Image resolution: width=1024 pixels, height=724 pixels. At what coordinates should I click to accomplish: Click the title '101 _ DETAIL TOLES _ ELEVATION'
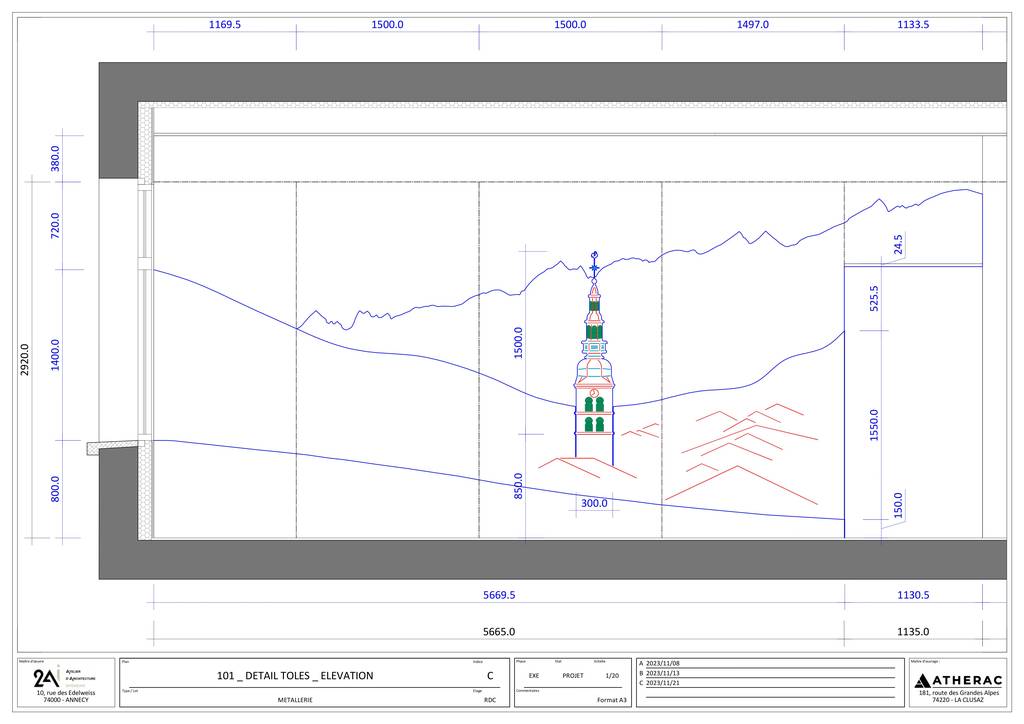[x=295, y=676]
